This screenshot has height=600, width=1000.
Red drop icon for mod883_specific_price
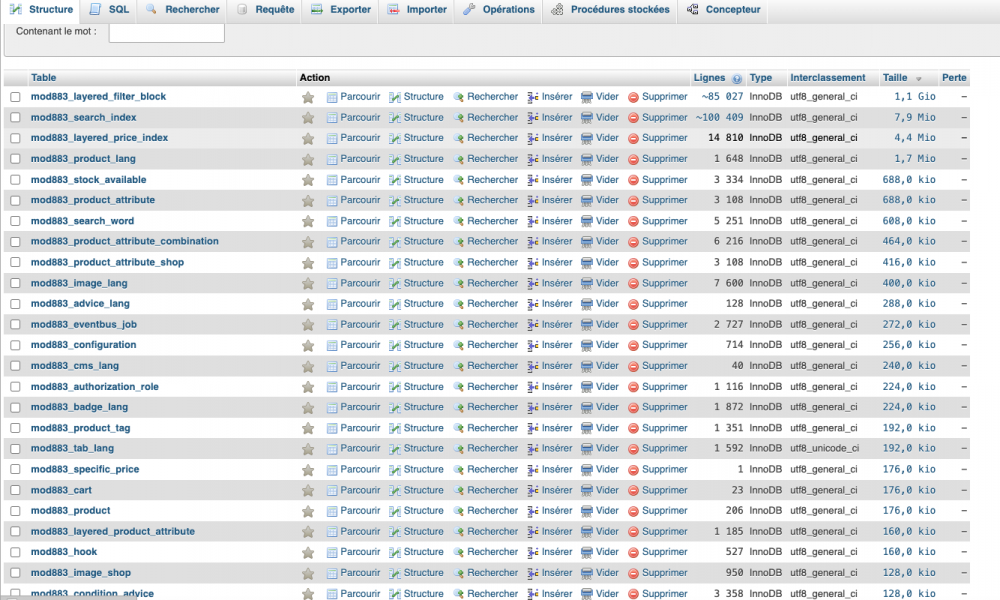click(633, 471)
